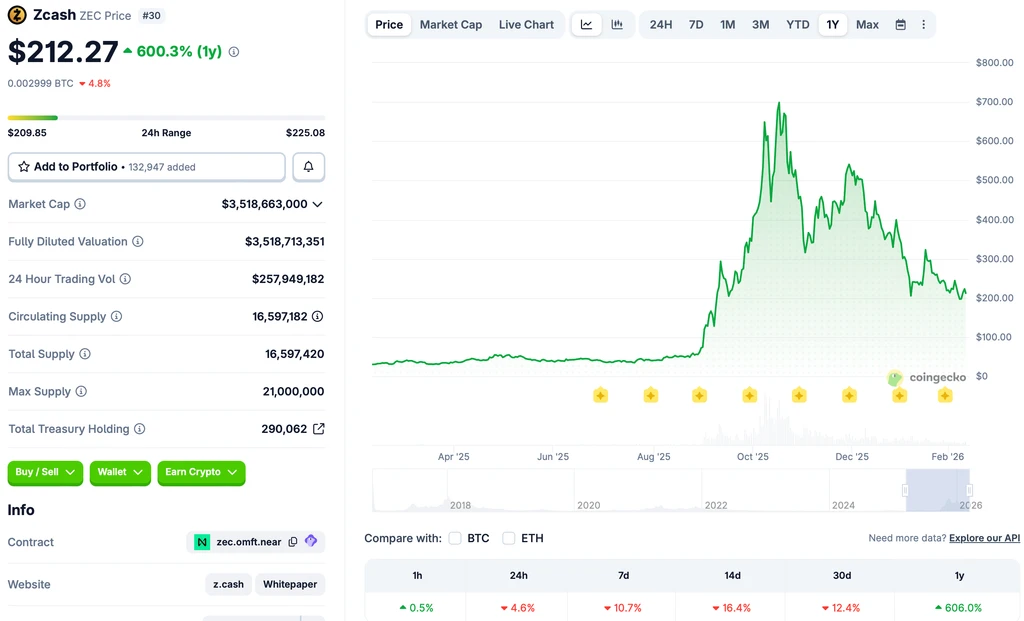Open Market Cap info icon

point(80,204)
